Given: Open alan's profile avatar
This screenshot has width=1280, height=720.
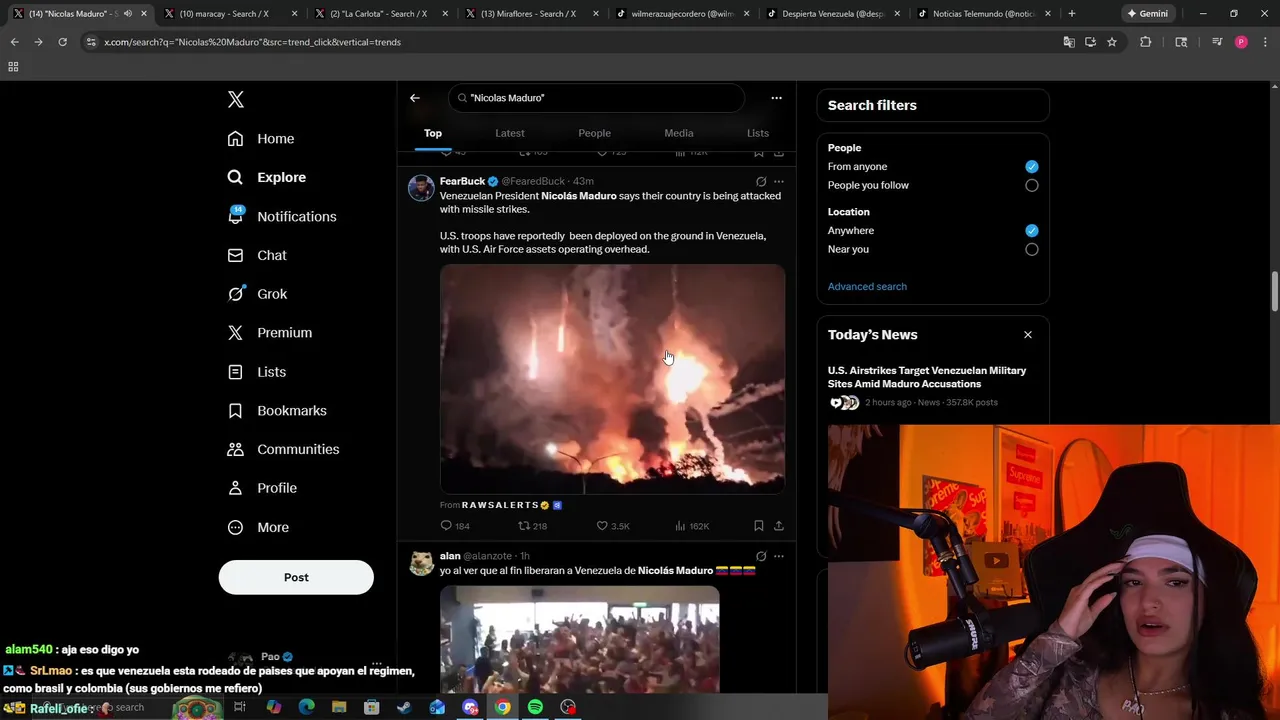Looking at the screenshot, I should [421, 563].
